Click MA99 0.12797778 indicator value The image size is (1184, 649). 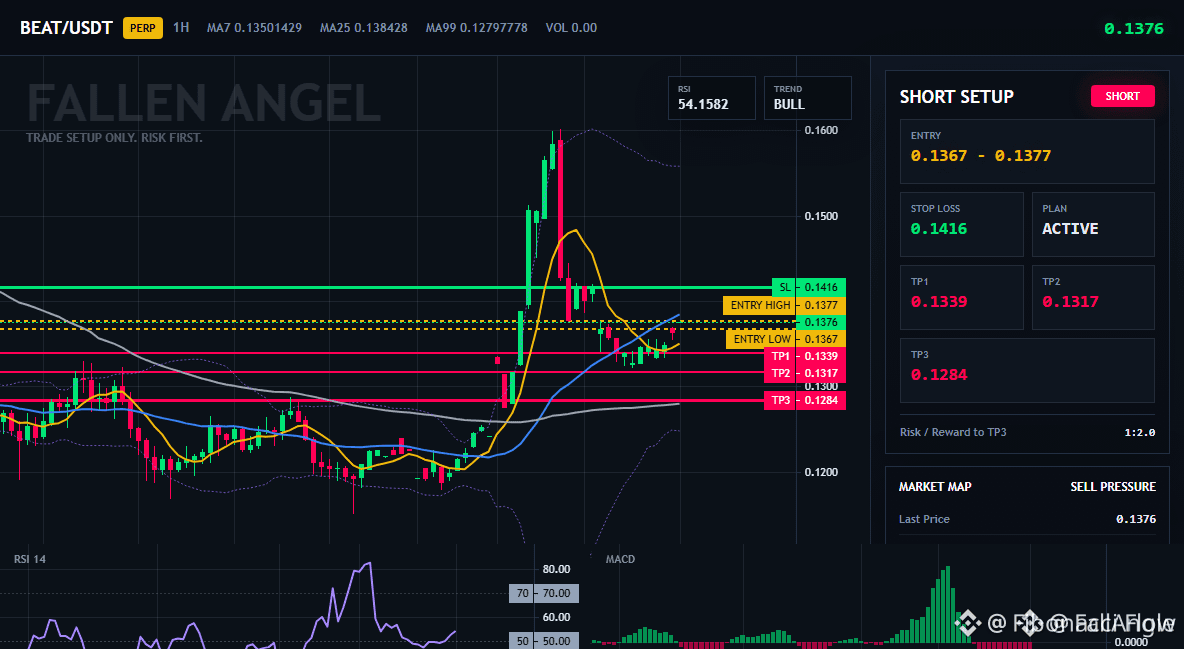476,28
